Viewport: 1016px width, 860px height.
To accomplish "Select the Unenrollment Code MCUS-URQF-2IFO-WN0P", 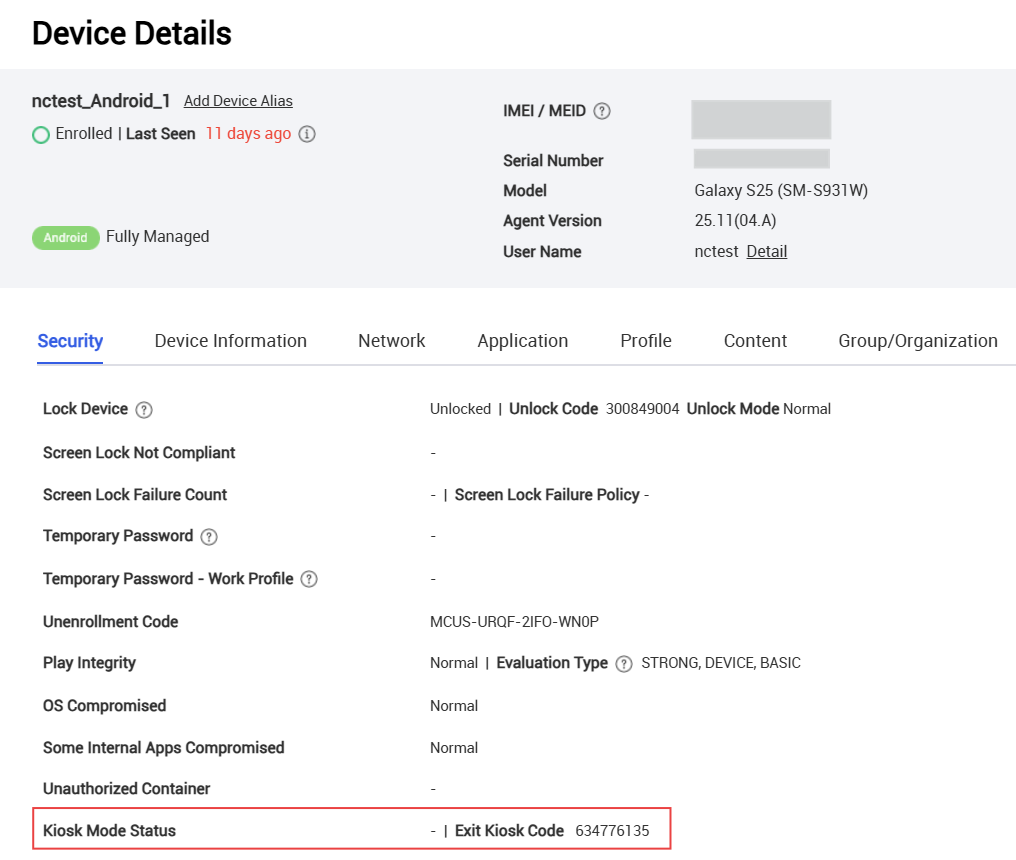I will pos(514,620).
